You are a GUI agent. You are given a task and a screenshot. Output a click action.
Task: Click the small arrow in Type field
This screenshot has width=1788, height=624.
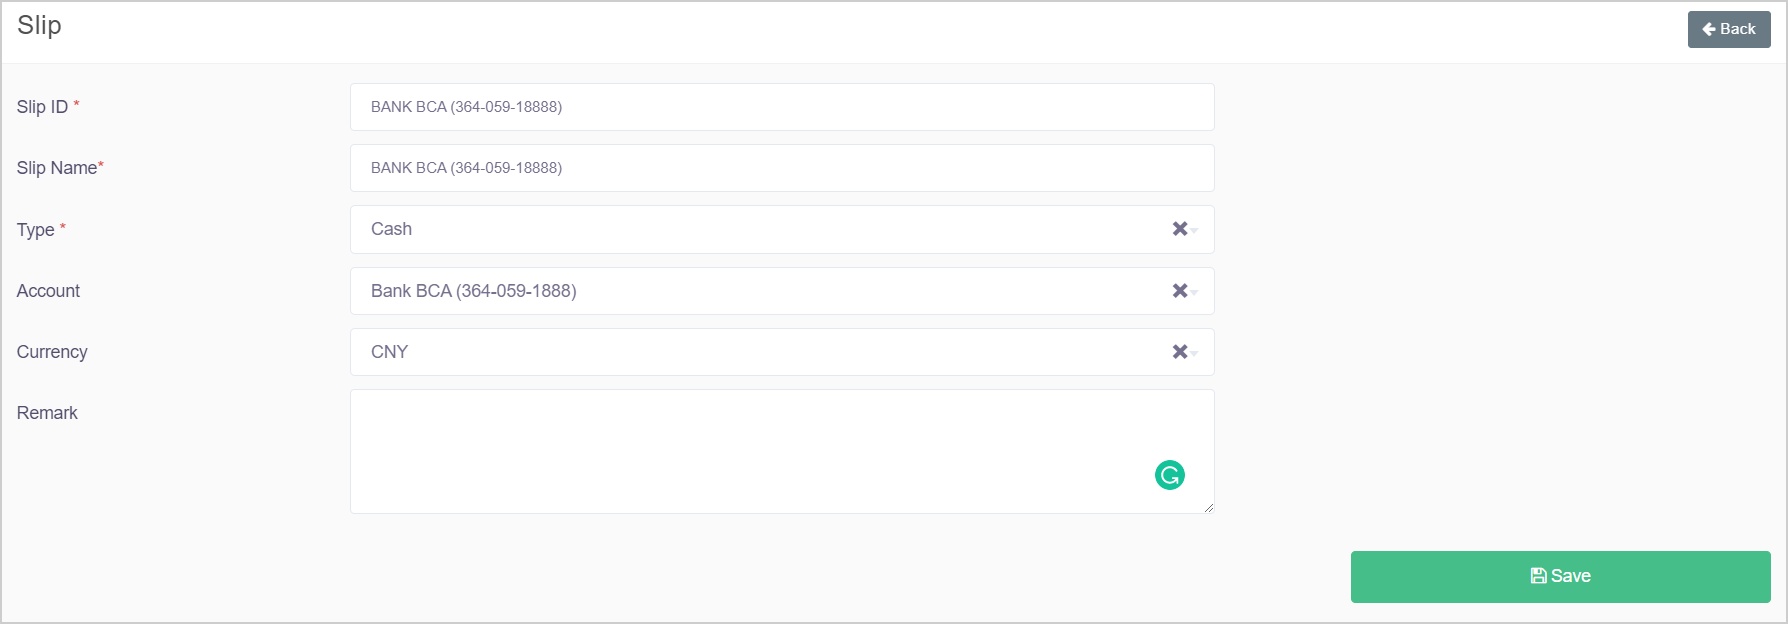1194,231
